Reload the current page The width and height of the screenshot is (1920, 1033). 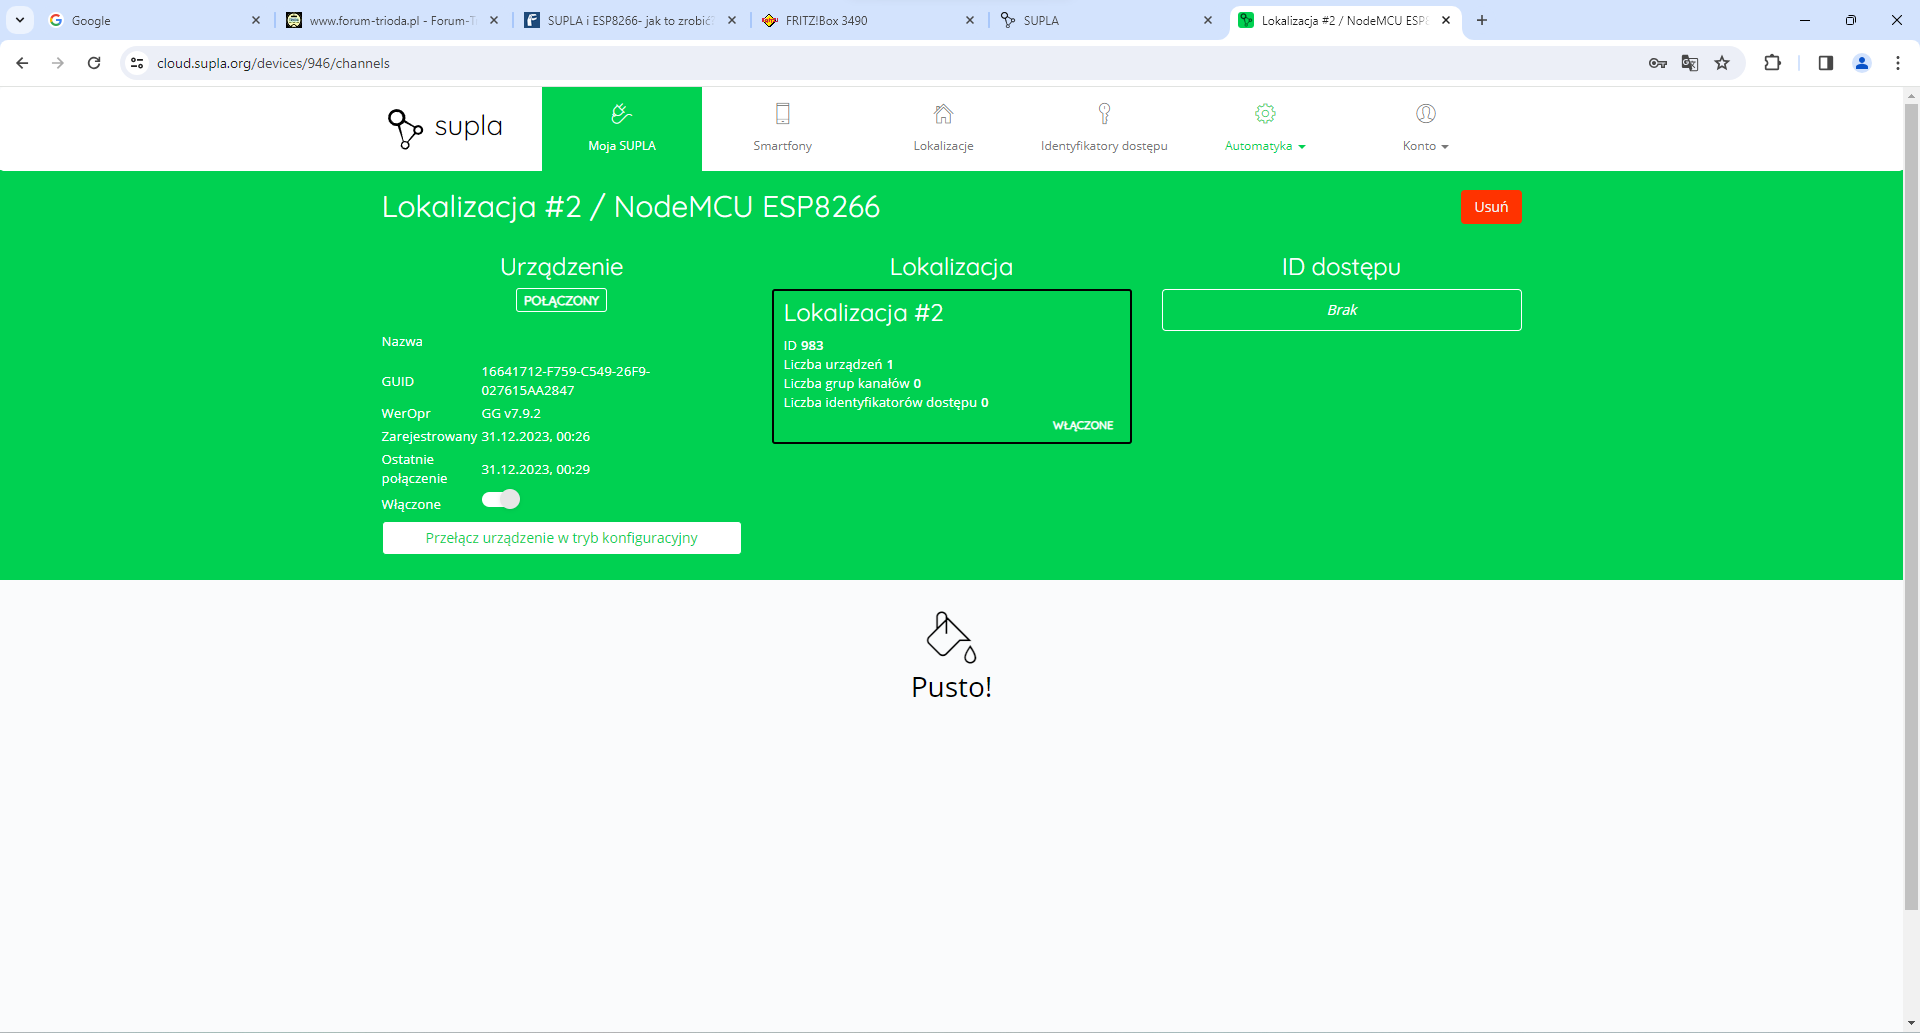(x=94, y=63)
